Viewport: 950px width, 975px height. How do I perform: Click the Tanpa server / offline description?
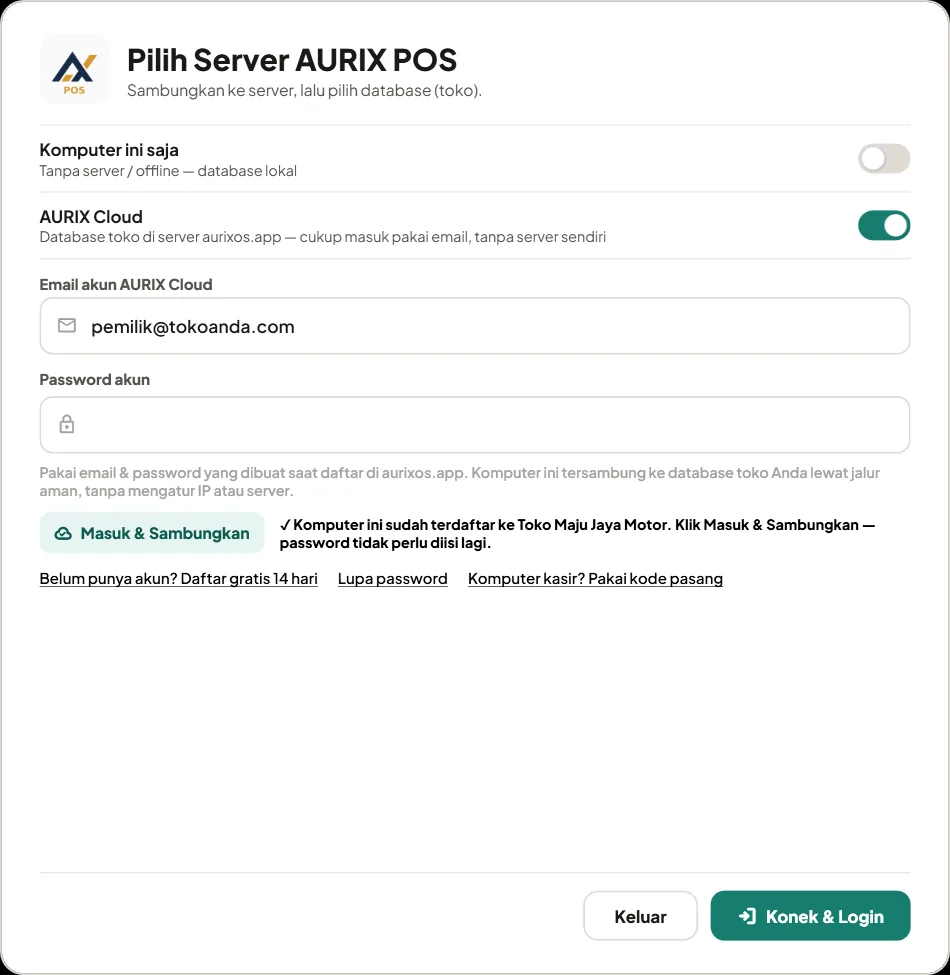[x=168, y=171]
